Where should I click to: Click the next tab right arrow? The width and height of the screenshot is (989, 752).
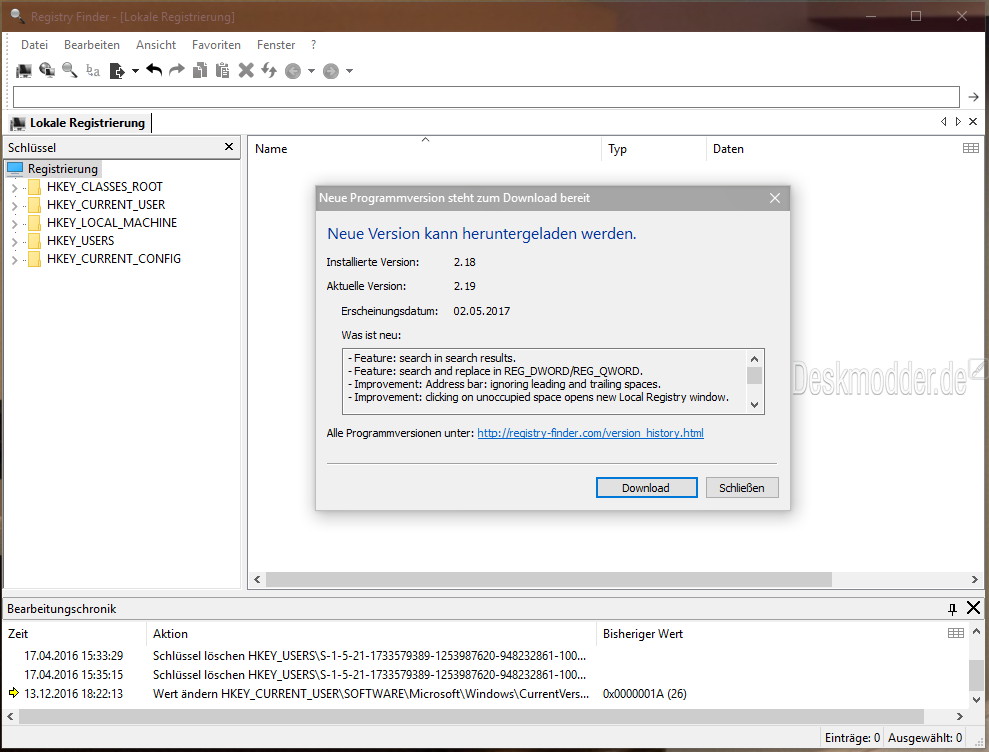point(958,121)
